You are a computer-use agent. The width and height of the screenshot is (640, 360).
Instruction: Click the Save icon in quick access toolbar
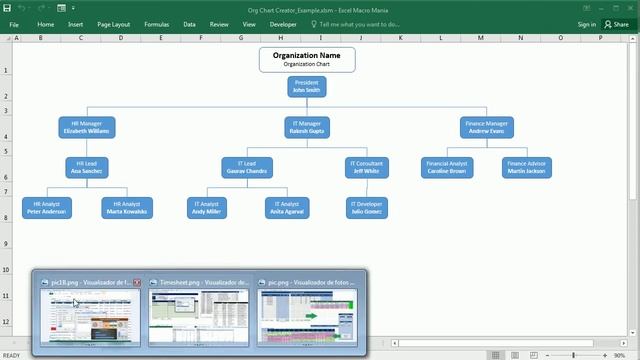7,8
